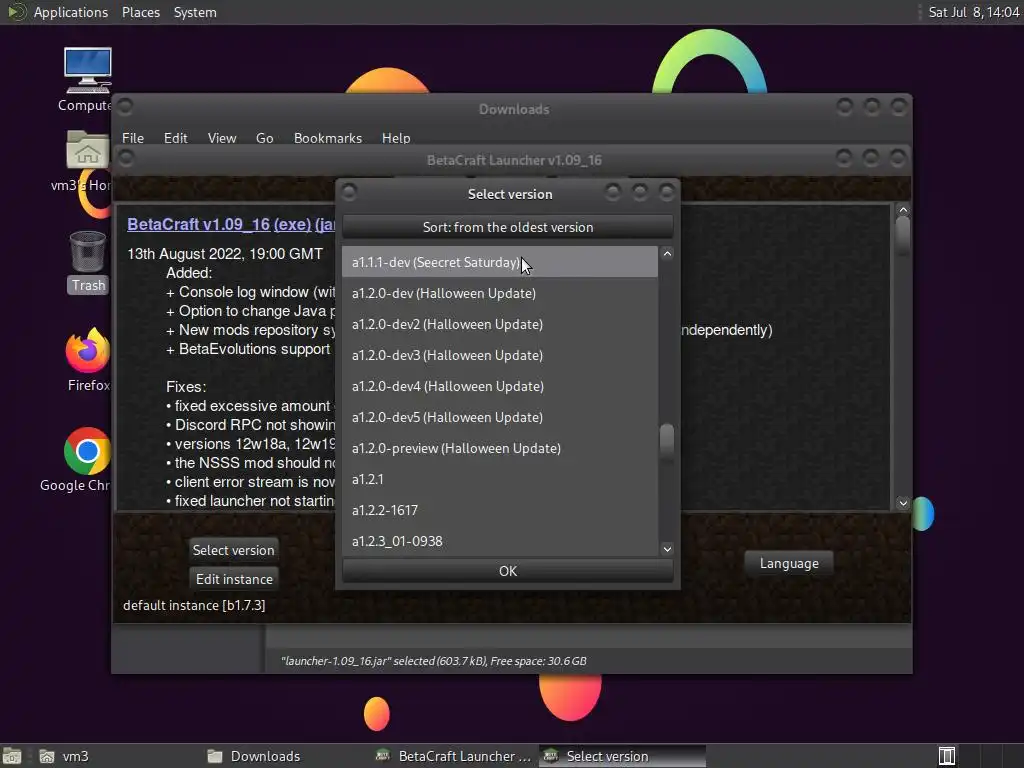Select version a1.2.3_01-0938 in list
1024x768 pixels.
click(500, 541)
